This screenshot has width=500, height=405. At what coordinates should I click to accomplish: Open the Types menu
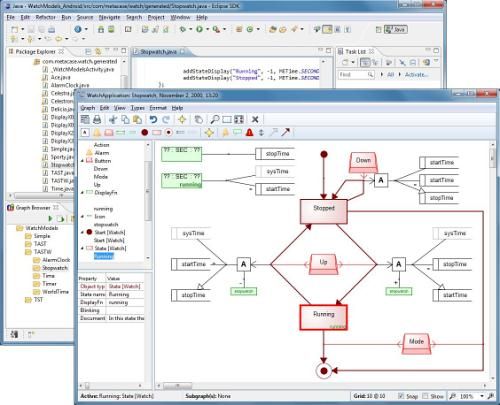(137, 108)
